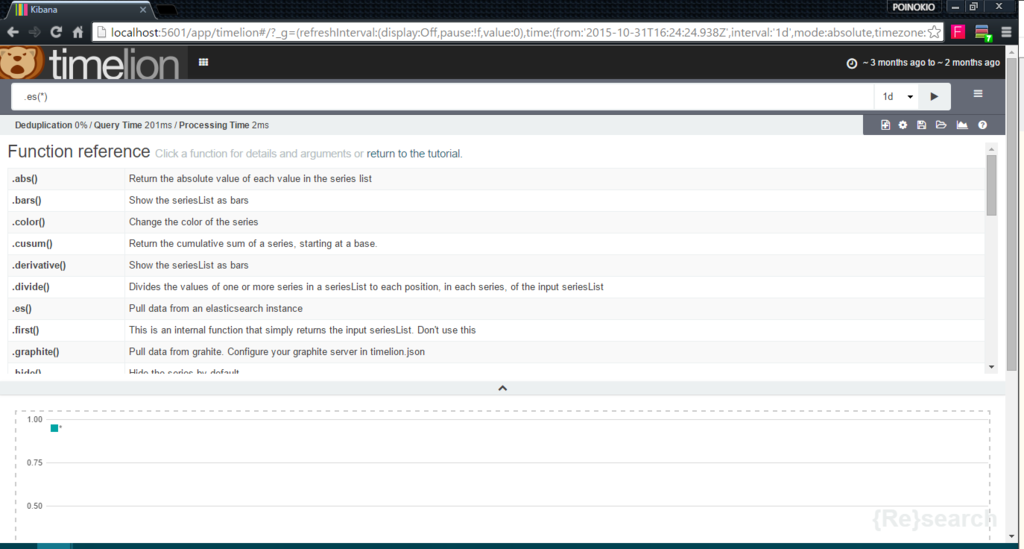Click the pink F browser extension icon
Viewport: 1024px width, 549px height.
(x=958, y=32)
